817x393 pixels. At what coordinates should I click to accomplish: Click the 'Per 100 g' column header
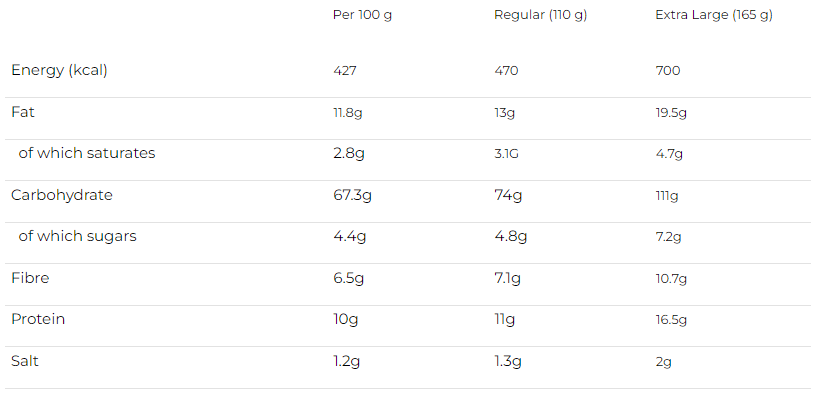coord(362,15)
